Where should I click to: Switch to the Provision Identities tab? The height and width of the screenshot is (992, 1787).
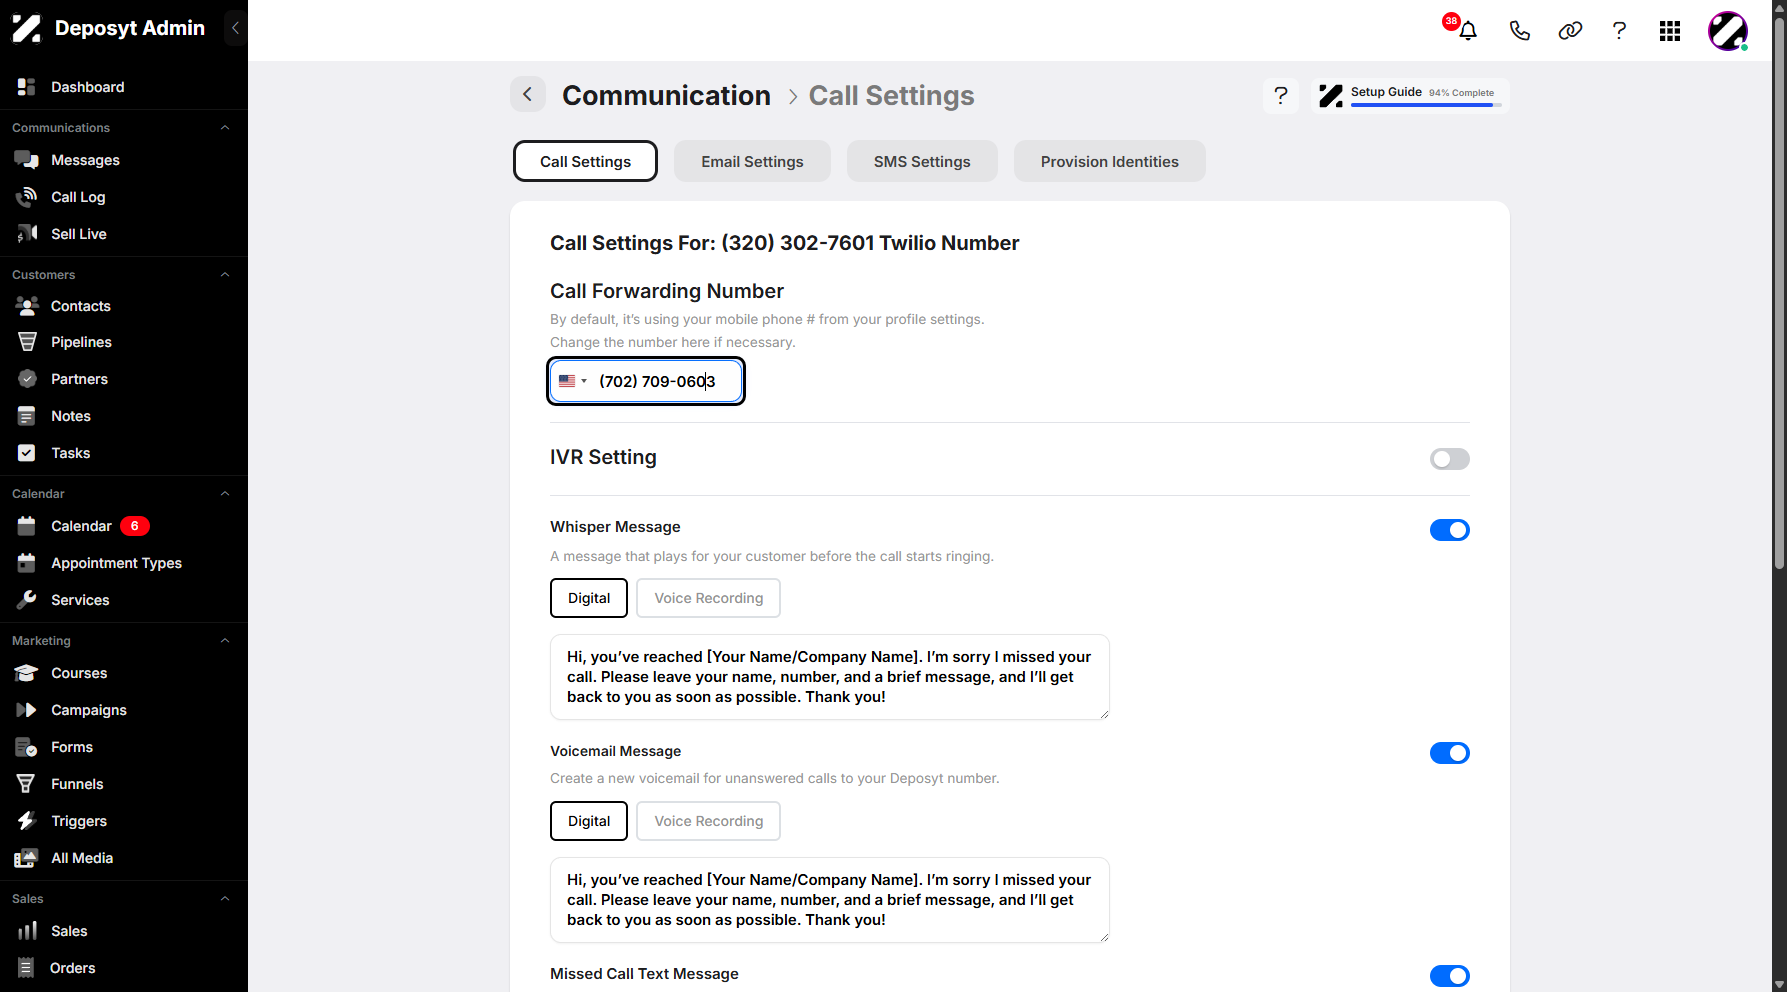[1109, 161]
